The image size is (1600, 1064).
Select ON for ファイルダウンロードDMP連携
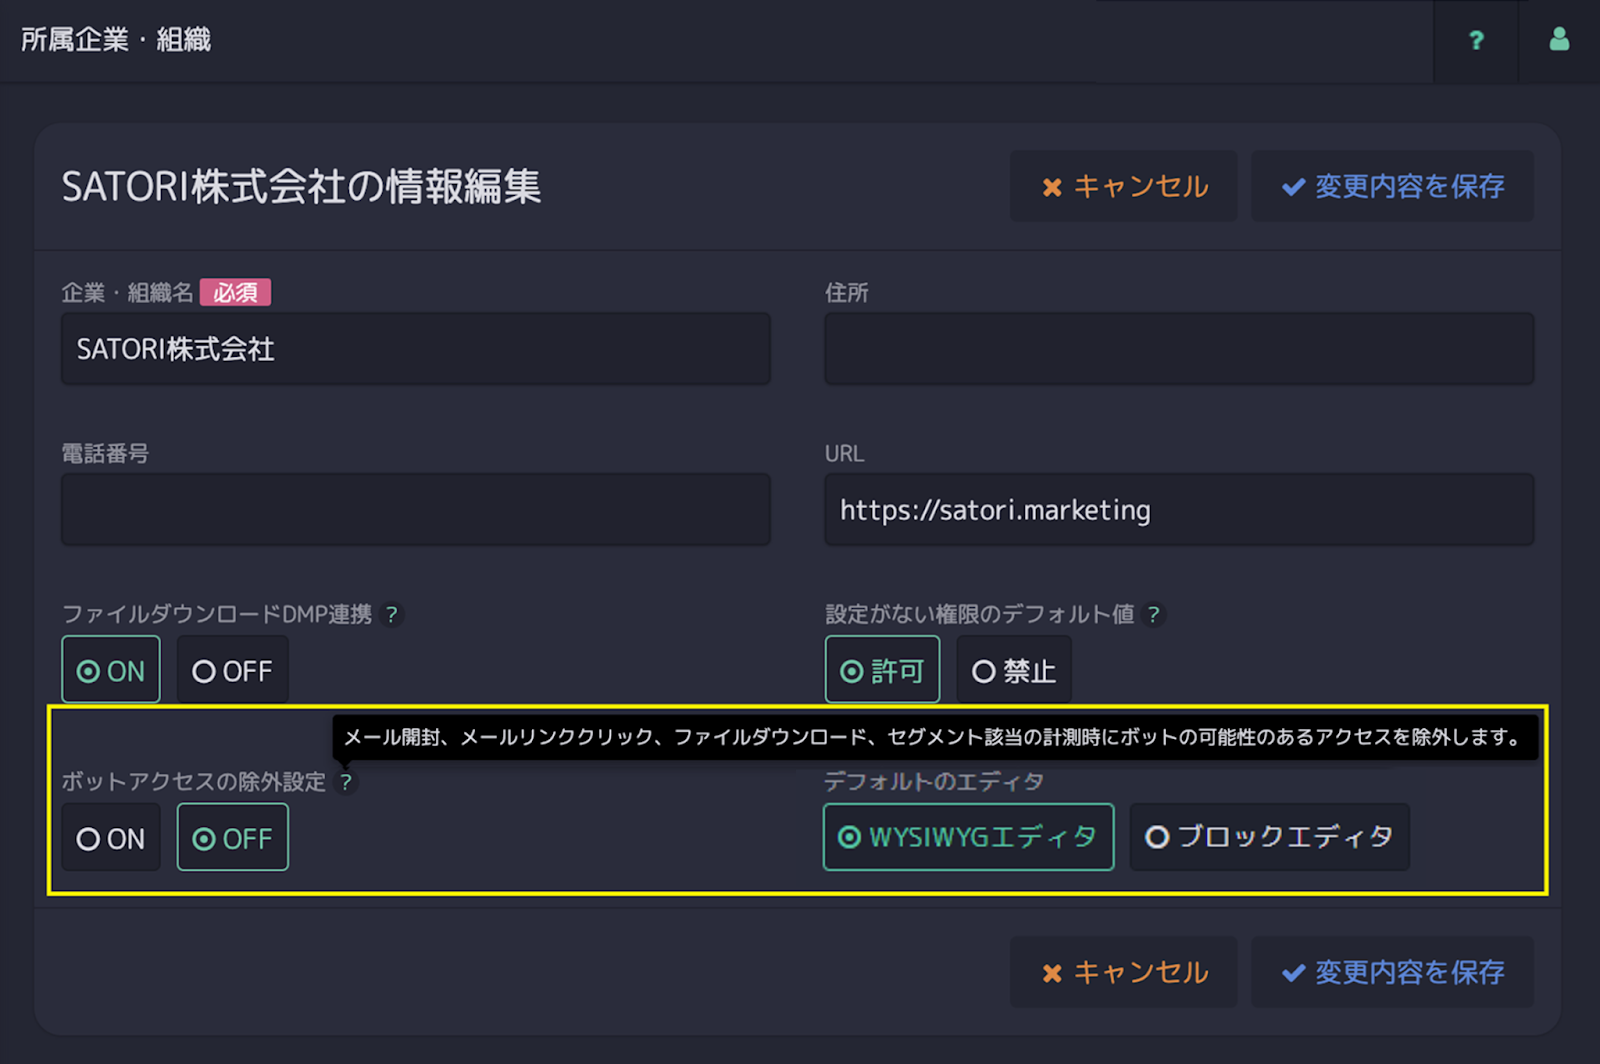pos(111,670)
